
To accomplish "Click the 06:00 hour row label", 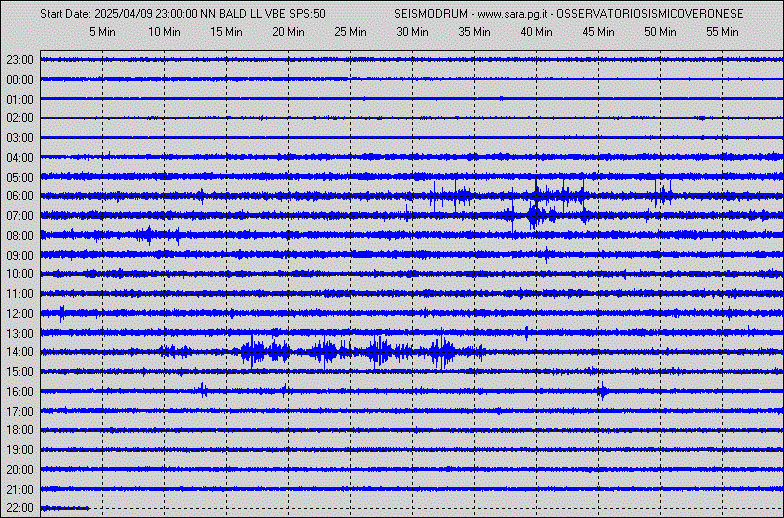I will point(20,196).
